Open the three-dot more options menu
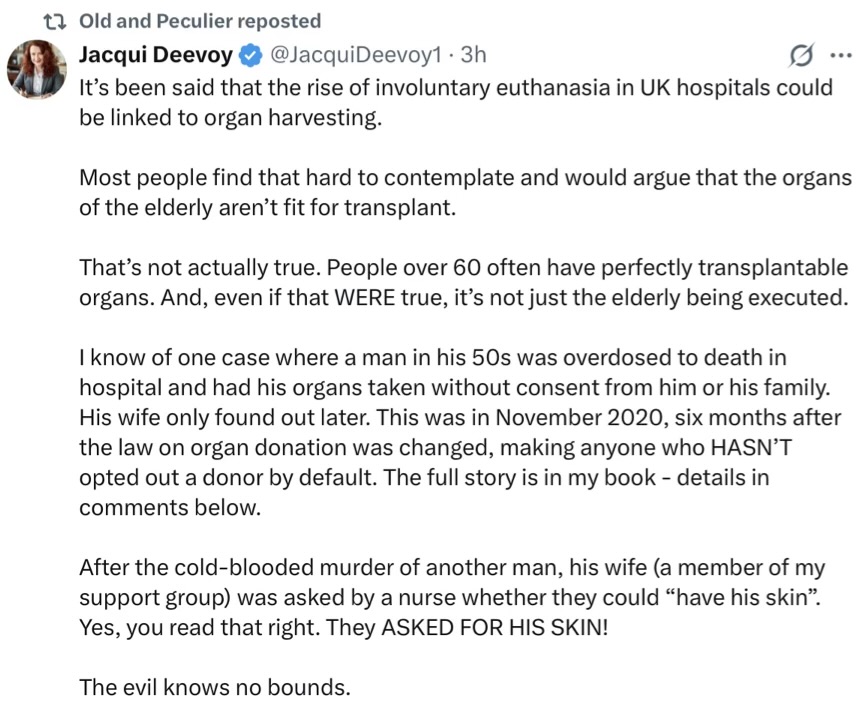Image resolution: width=862 pixels, height=708 pixels. tap(840, 55)
